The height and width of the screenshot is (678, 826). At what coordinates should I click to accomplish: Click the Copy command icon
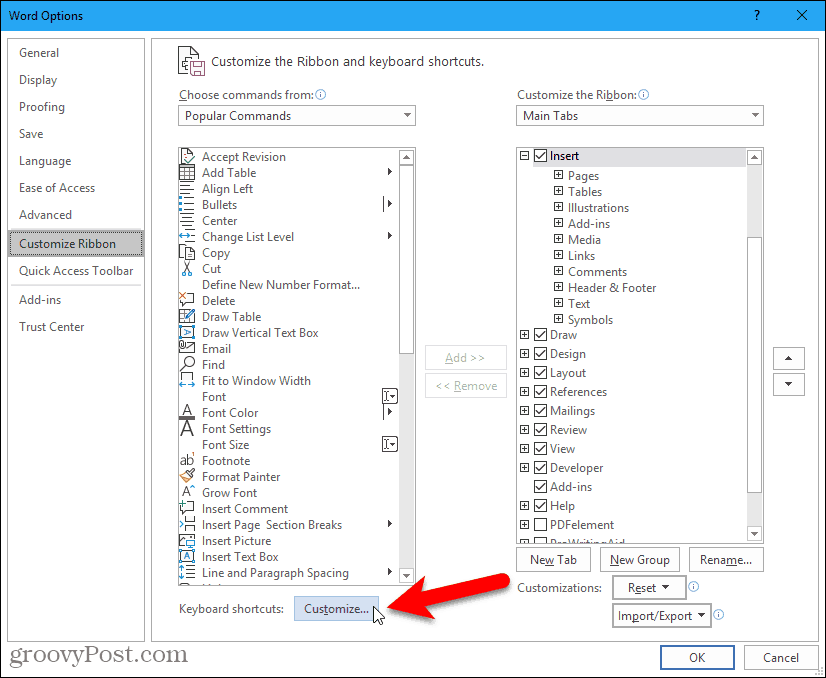pos(187,253)
